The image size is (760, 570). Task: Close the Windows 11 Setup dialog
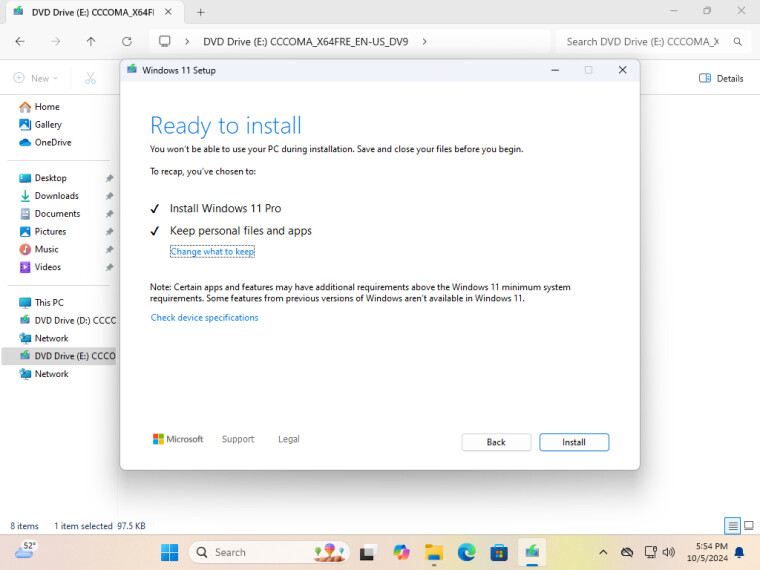click(x=623, y=70)
